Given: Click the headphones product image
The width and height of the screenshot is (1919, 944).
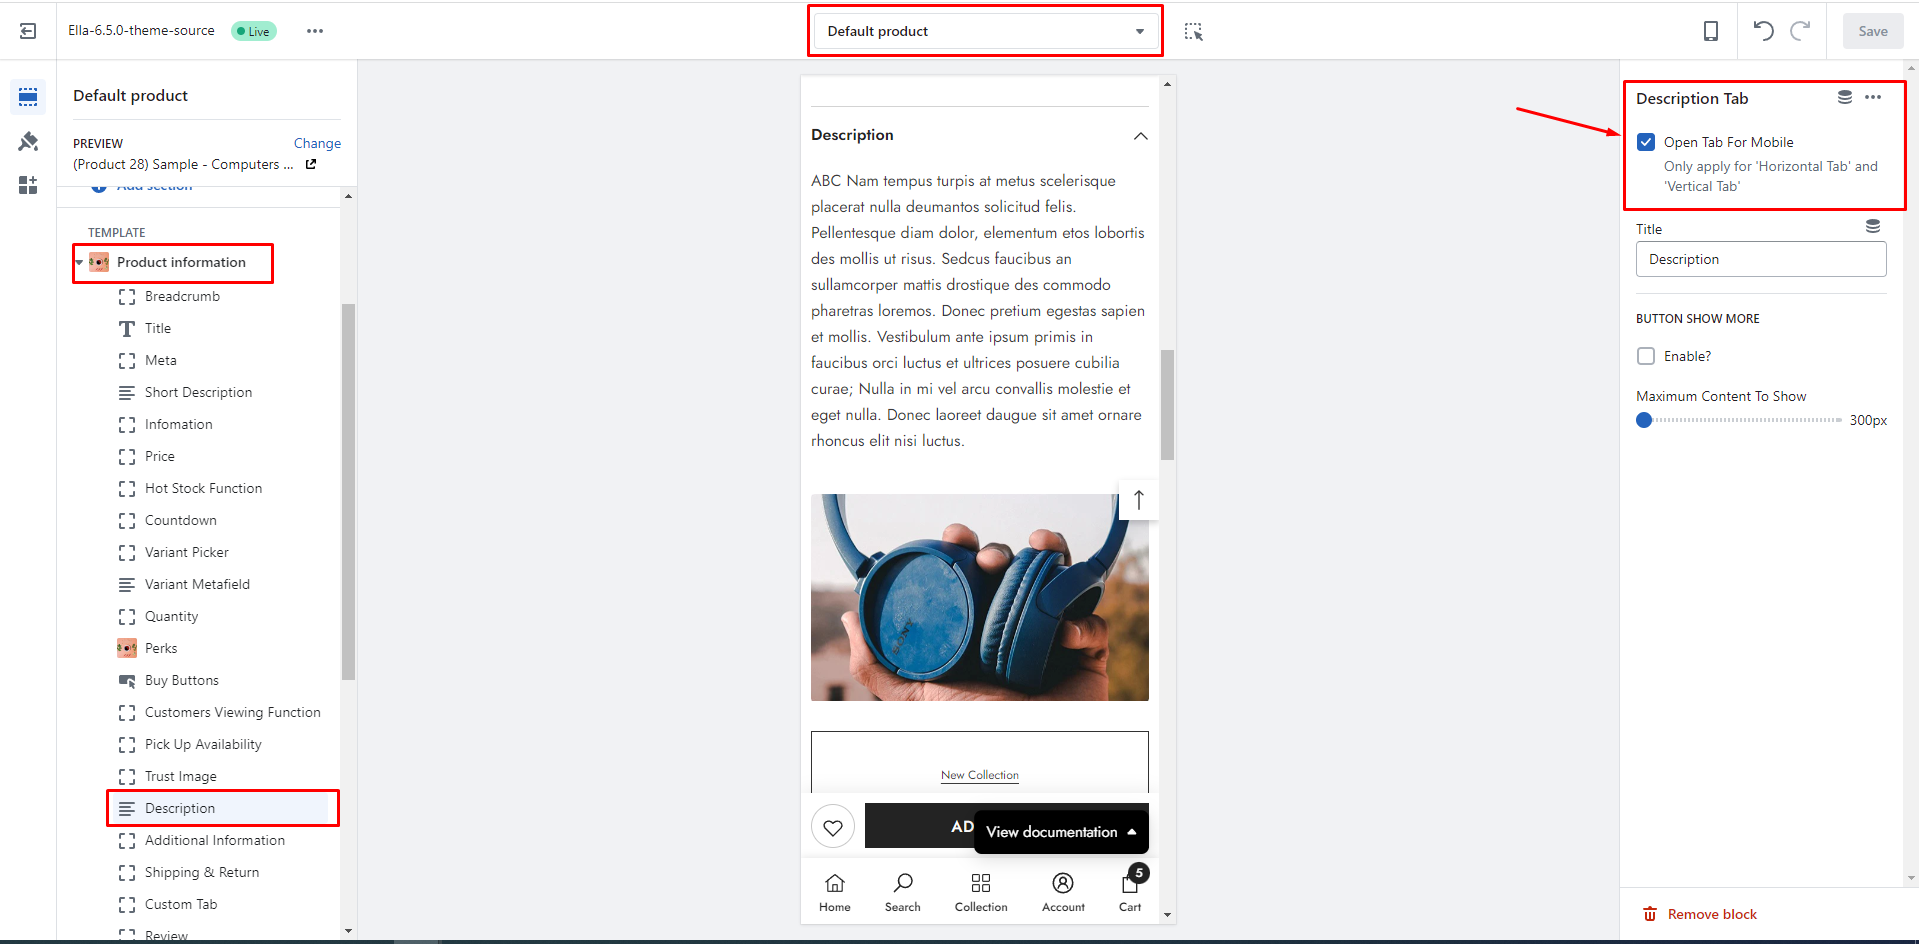Looking at the screenshot, I should click(x=979, y=597).
